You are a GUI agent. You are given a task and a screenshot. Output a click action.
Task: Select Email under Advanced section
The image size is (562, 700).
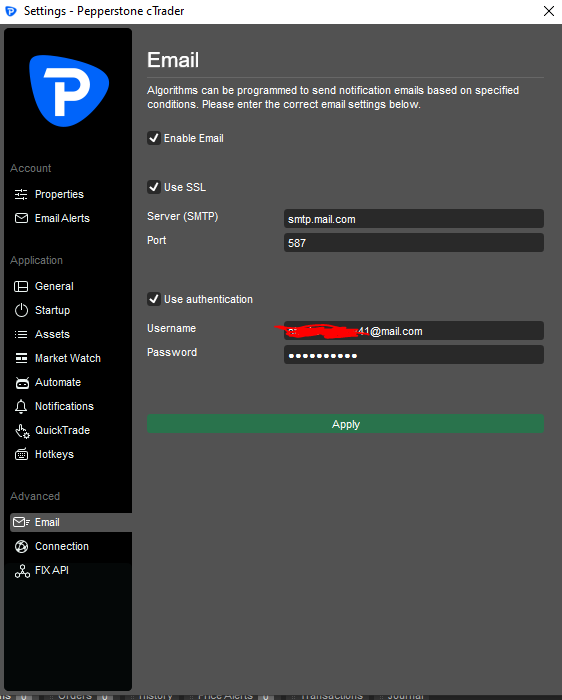click(x=71, y=522)
